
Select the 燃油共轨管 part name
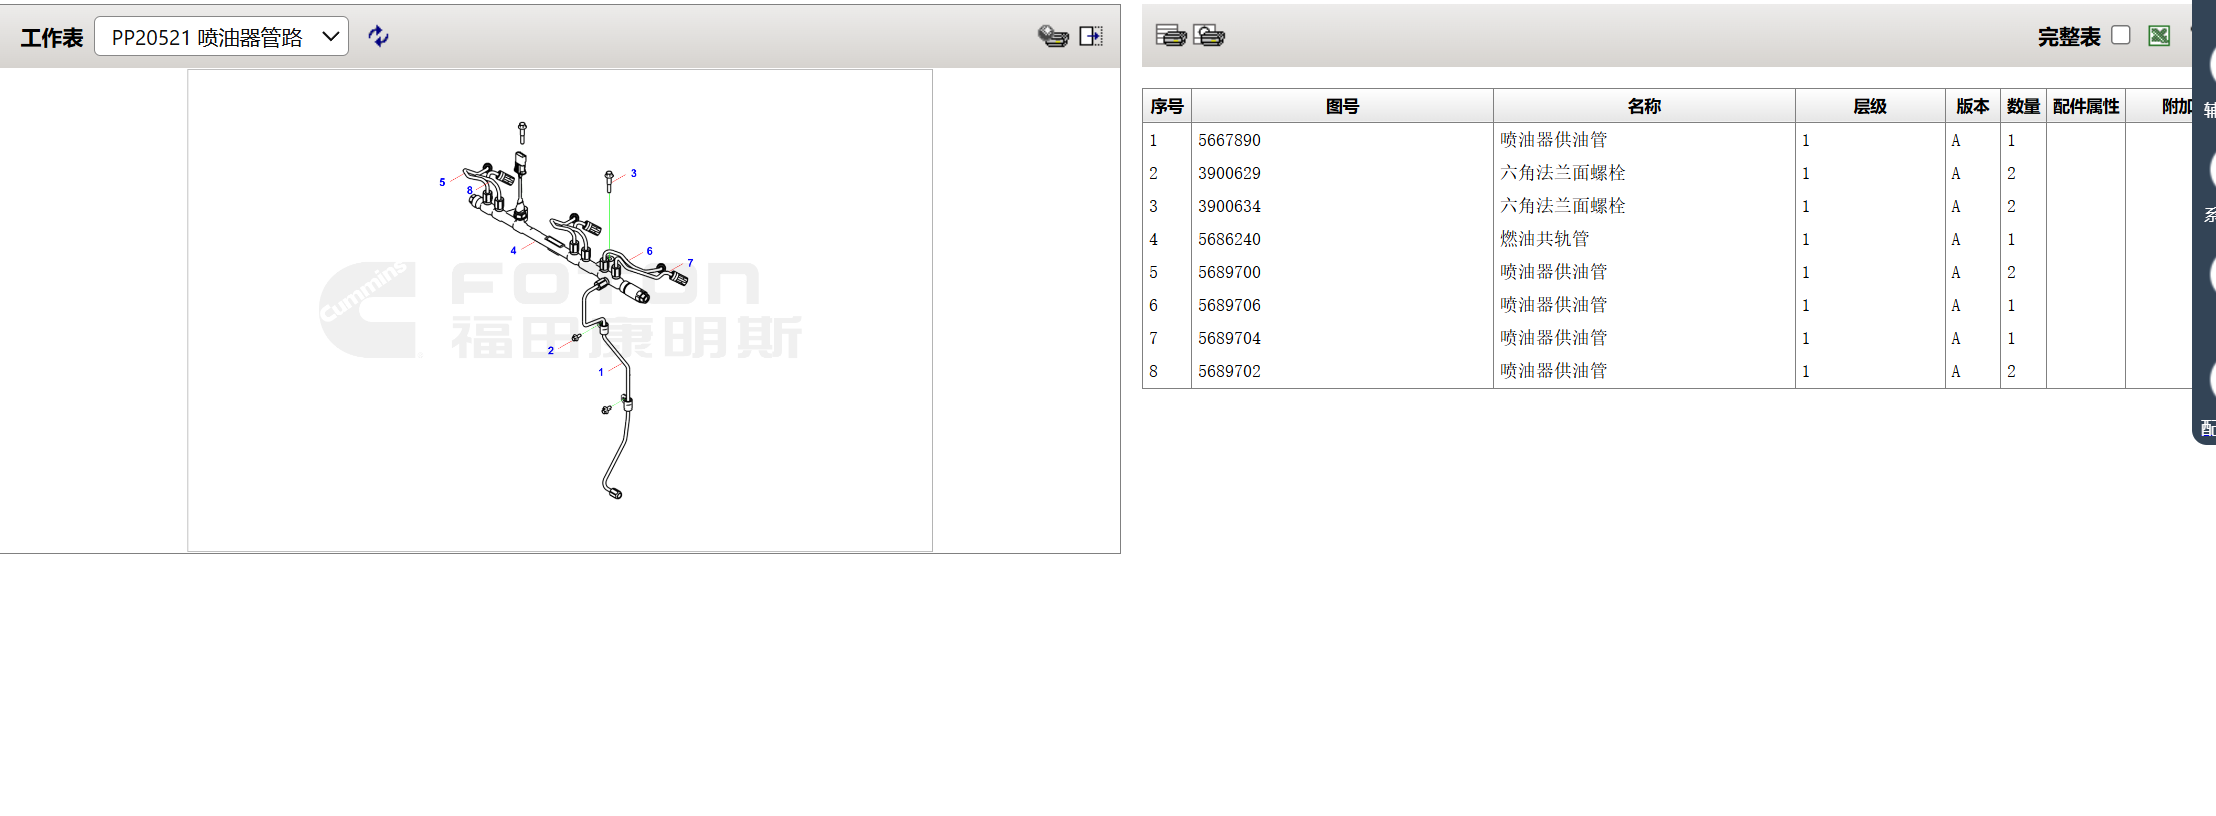(1544, 239)
